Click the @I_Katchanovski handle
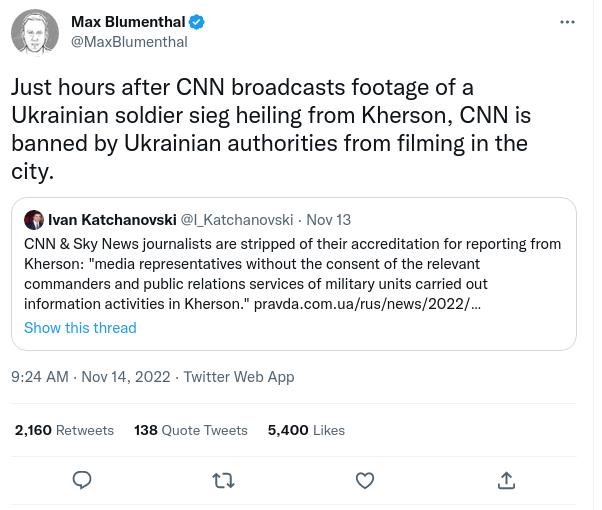 pos(237,220)
